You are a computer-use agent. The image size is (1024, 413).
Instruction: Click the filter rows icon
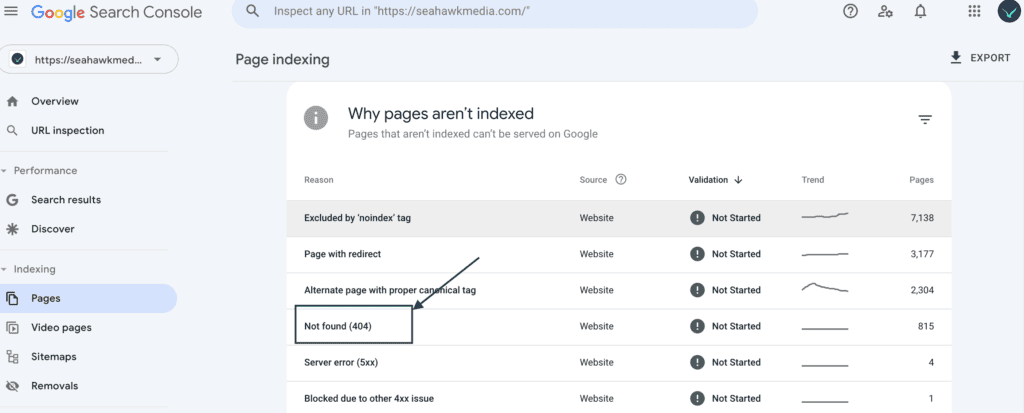tap(925, 120)
